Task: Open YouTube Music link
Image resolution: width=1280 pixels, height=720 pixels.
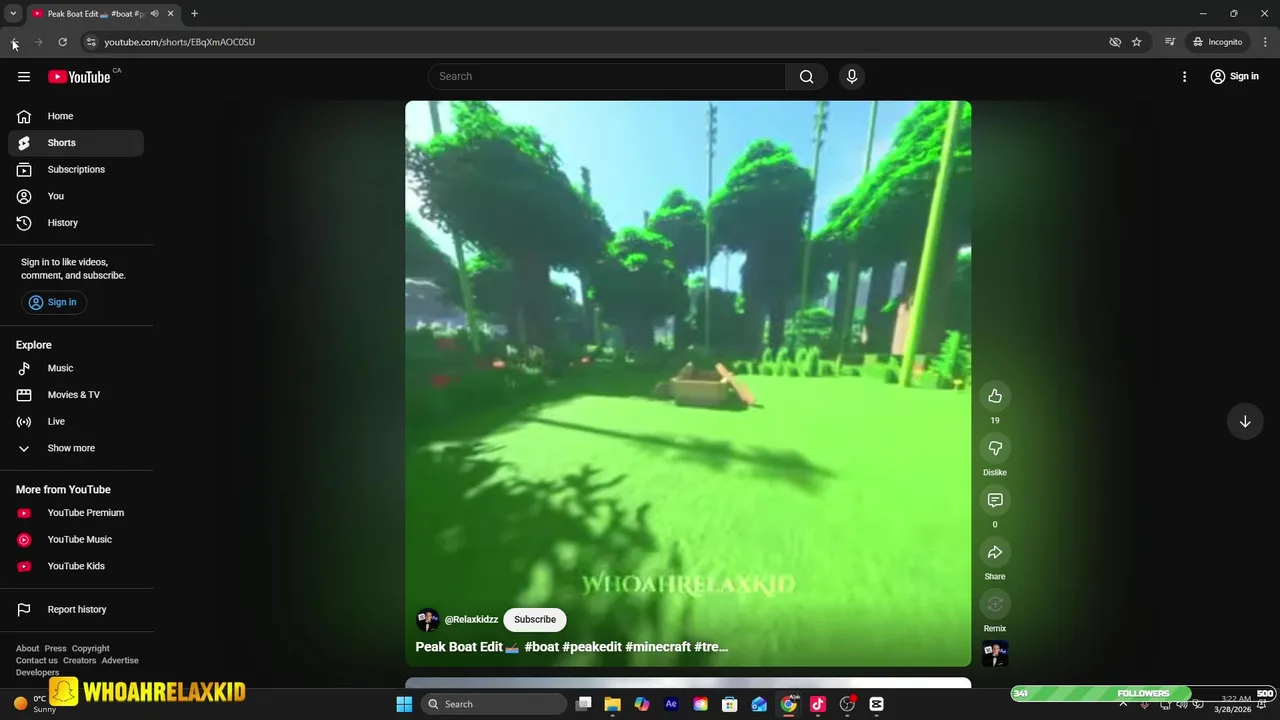Action: click(76, 540)
